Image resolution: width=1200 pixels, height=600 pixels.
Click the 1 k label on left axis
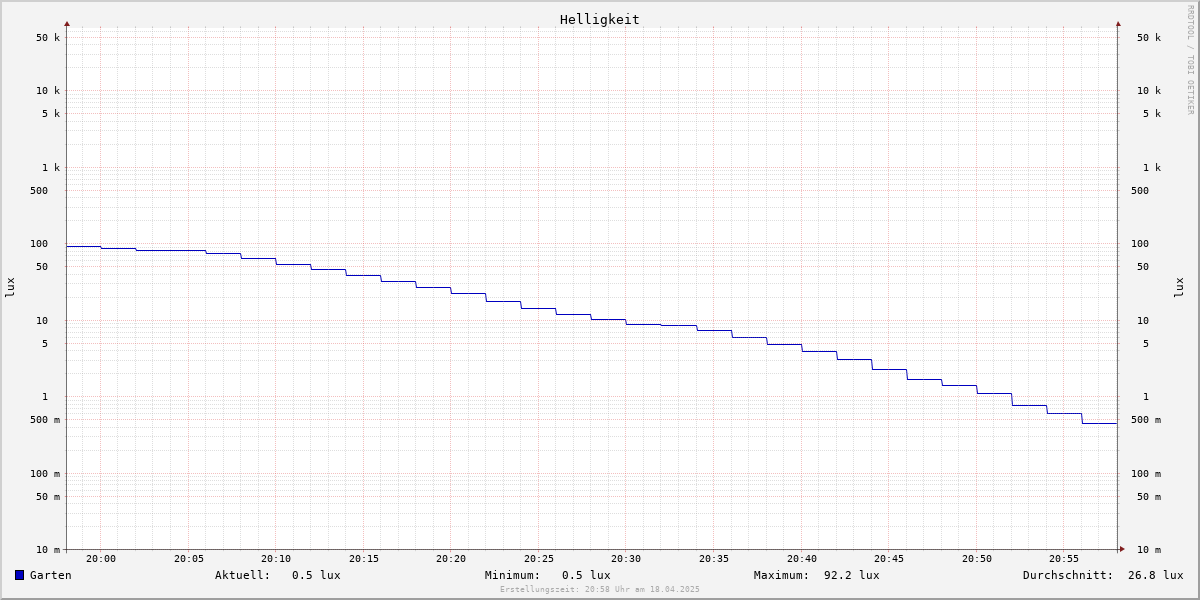pyautogui.click(x=51, y=168)
